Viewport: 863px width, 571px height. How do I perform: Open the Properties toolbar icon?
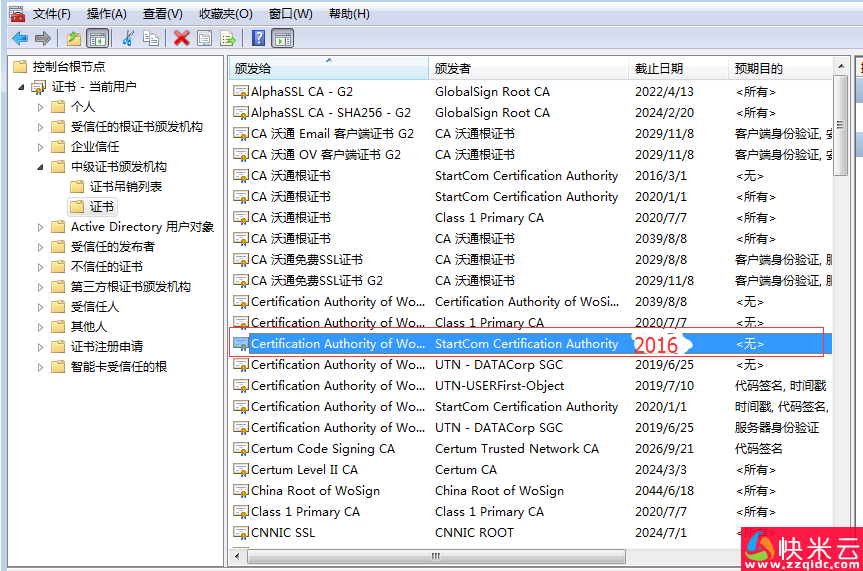pos(204,39)
